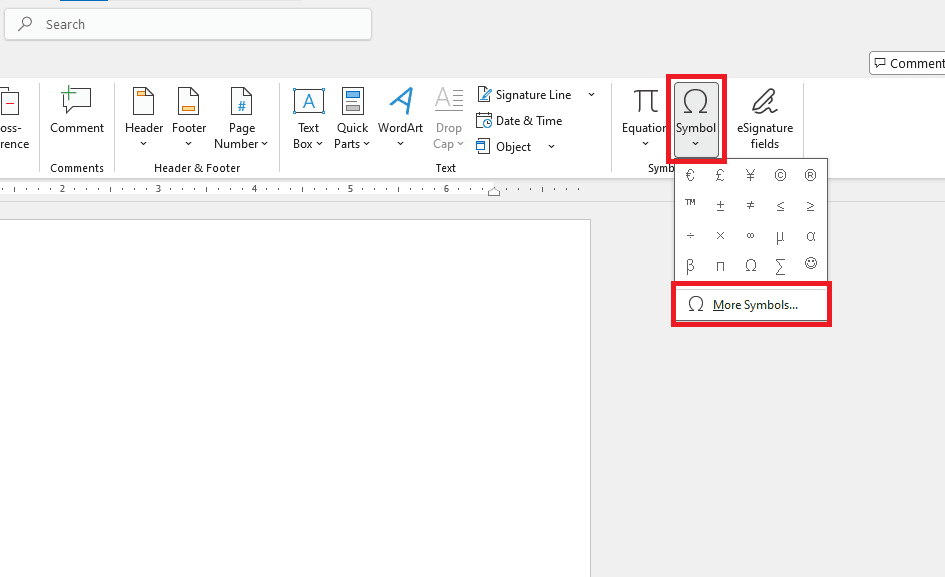
Task: Open the Equation tool
Action: click(x=644, y=118)
